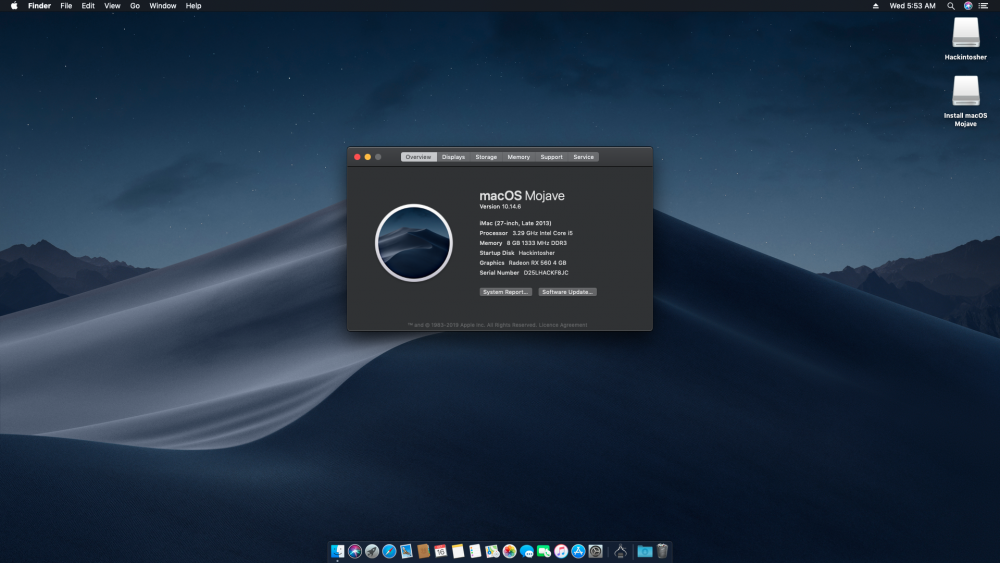Switch to the Support tab

[552, 157]
